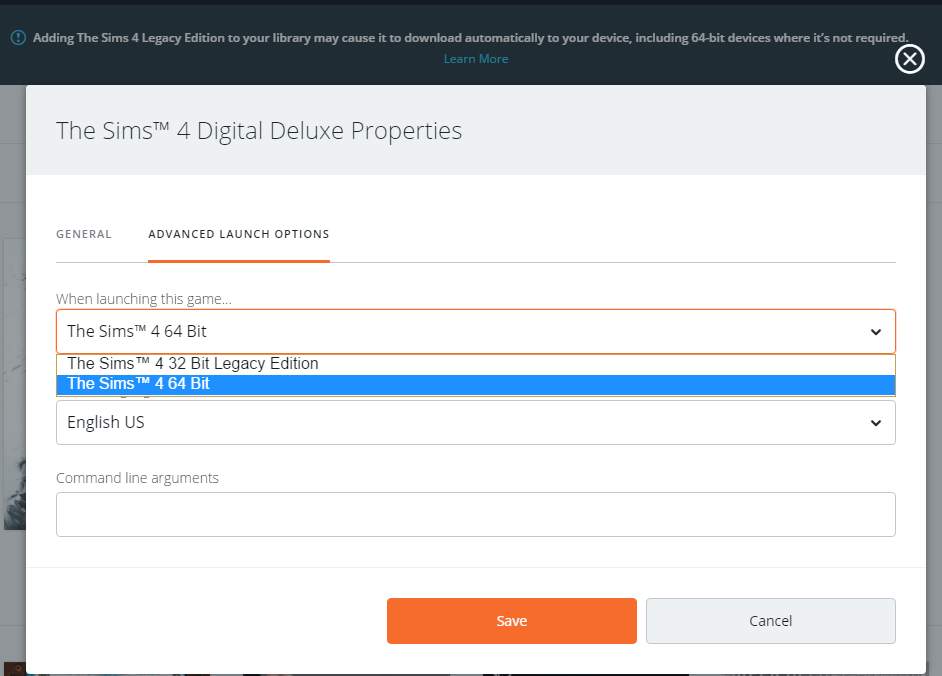The width and height of the screenshot is (942, 676).
Task: Click the info icon in the notification banner
Action: pos(18,37)
